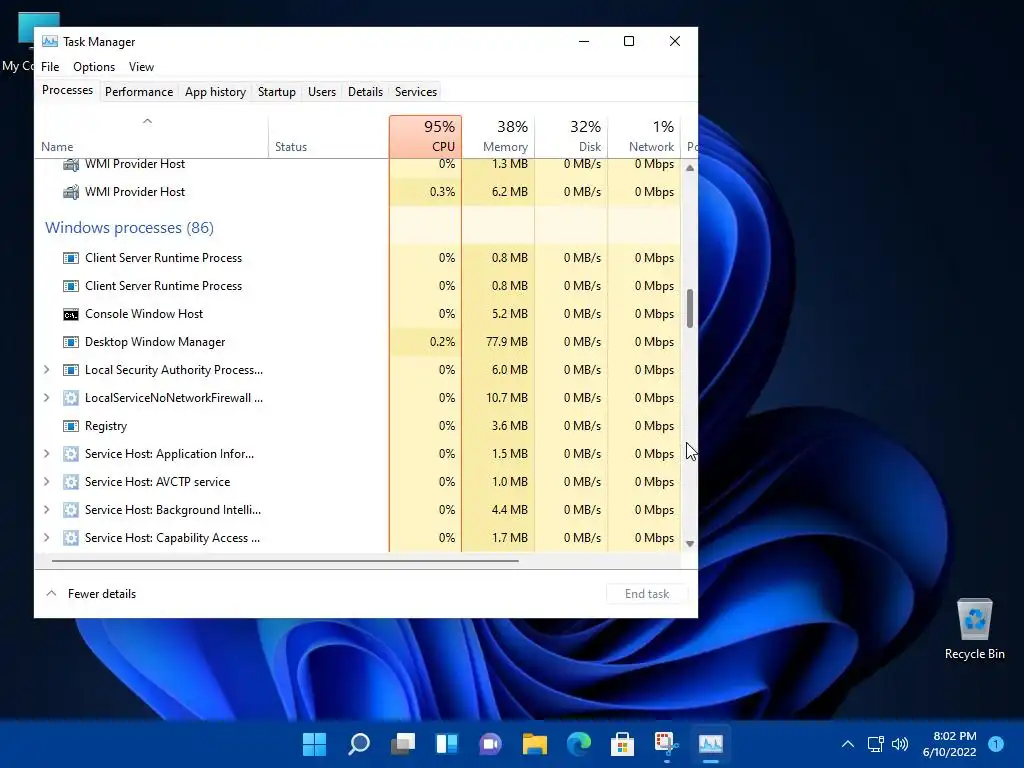Viewport: 1024px width, 768px height.
Task: Sort by the Memory column header
Action: pyautogui.click(x=498, y=136)
